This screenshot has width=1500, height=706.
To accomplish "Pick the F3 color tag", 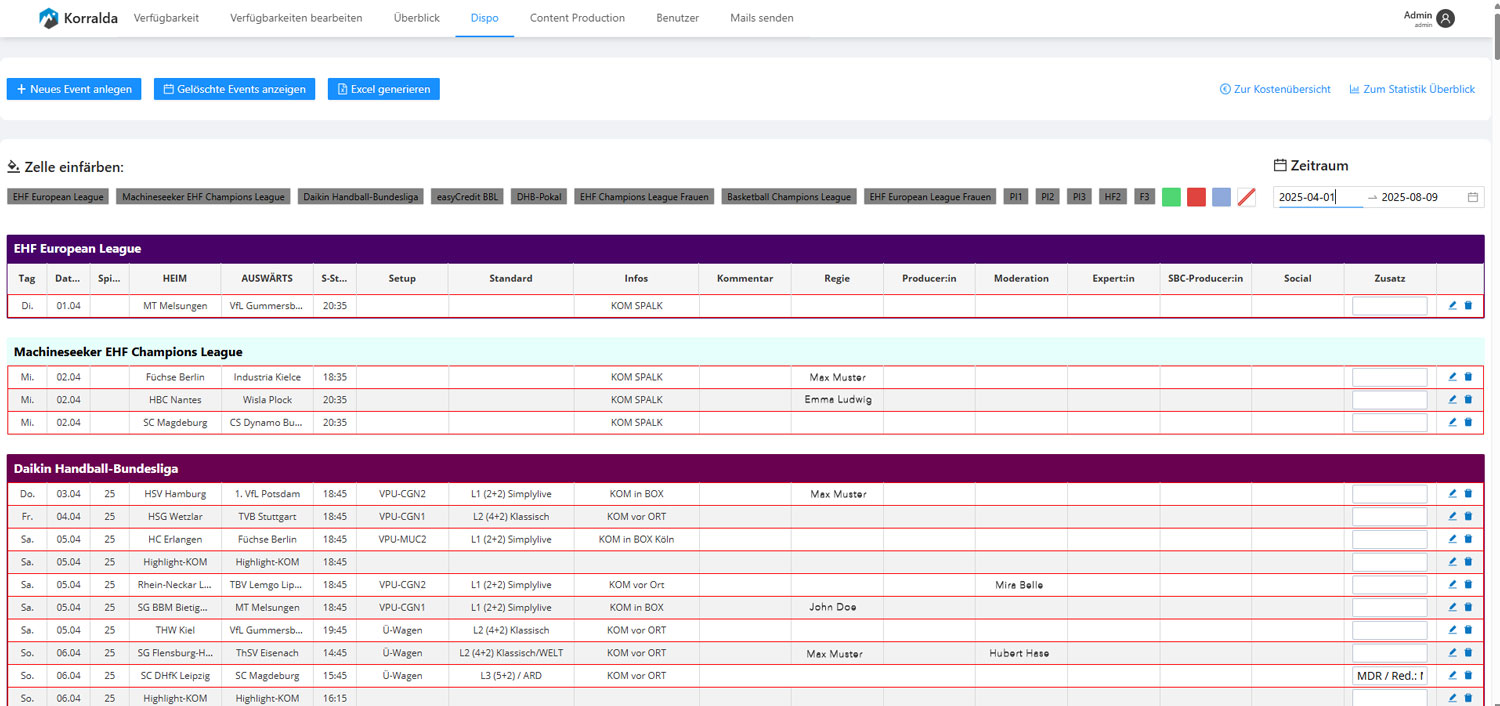I will click(1144, 197).
